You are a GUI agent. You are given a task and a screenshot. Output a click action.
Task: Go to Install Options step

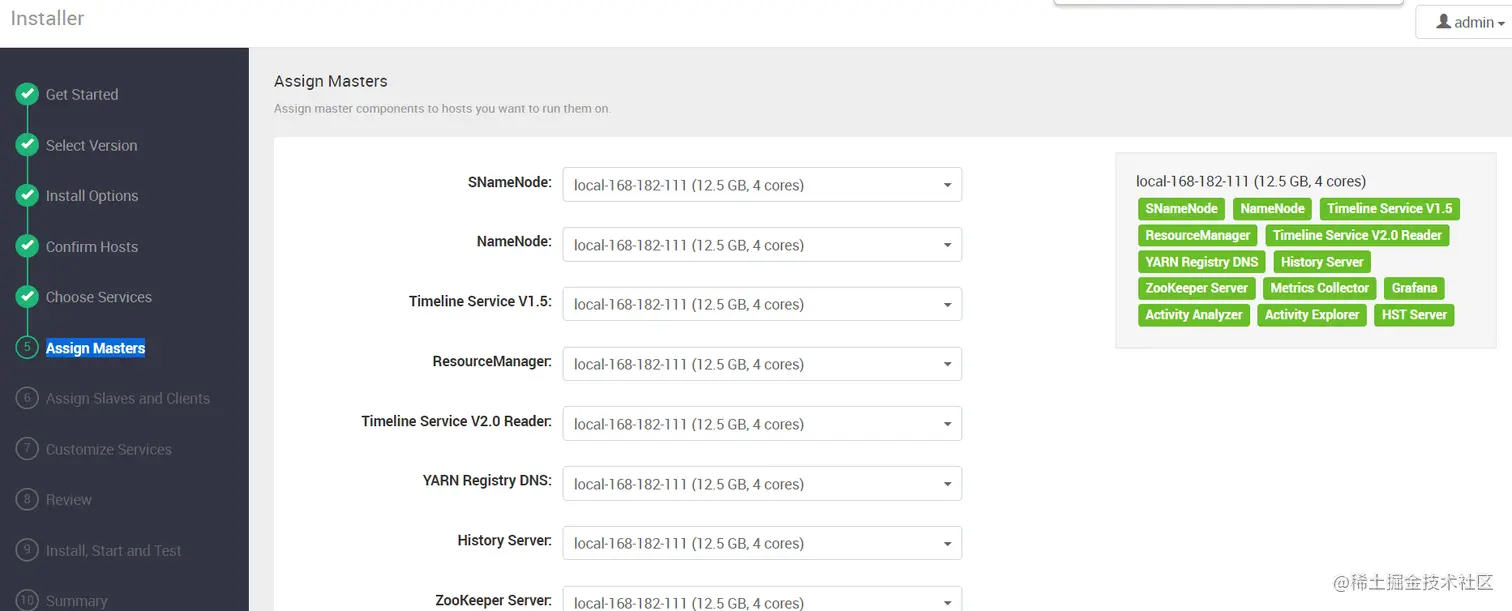point(92,196)
